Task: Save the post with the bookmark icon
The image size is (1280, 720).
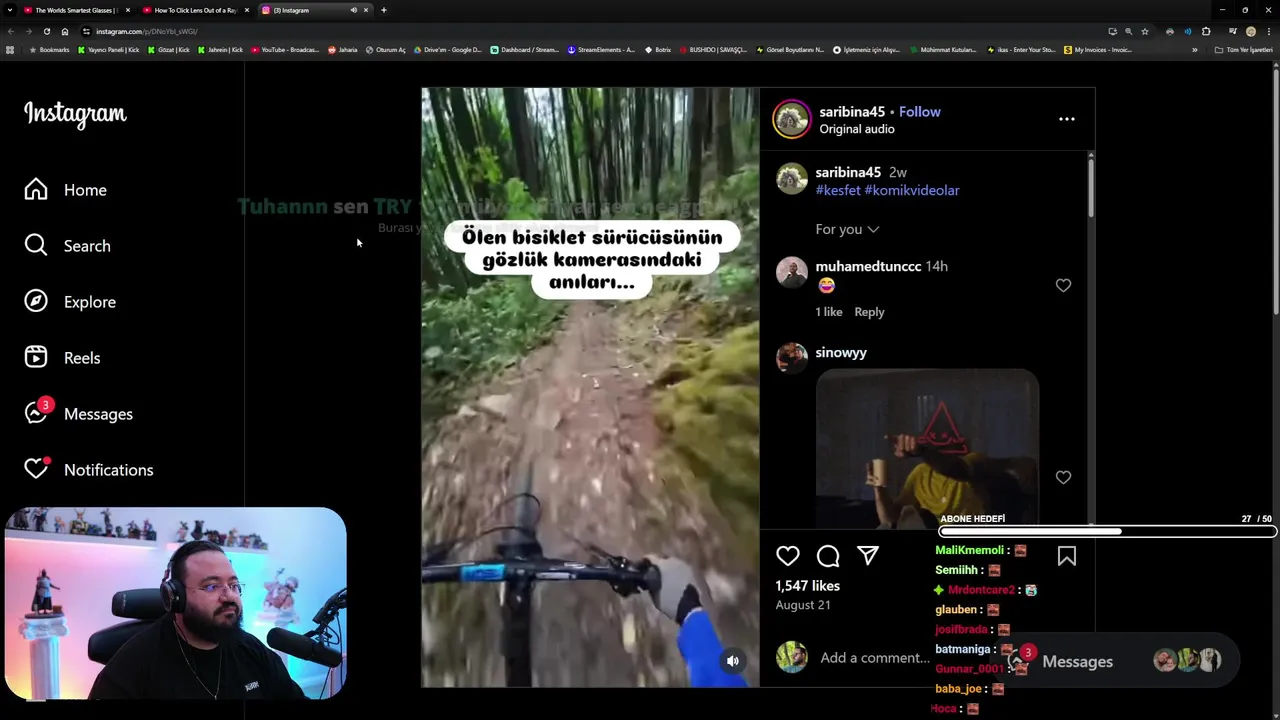Action: [1067, 556]
